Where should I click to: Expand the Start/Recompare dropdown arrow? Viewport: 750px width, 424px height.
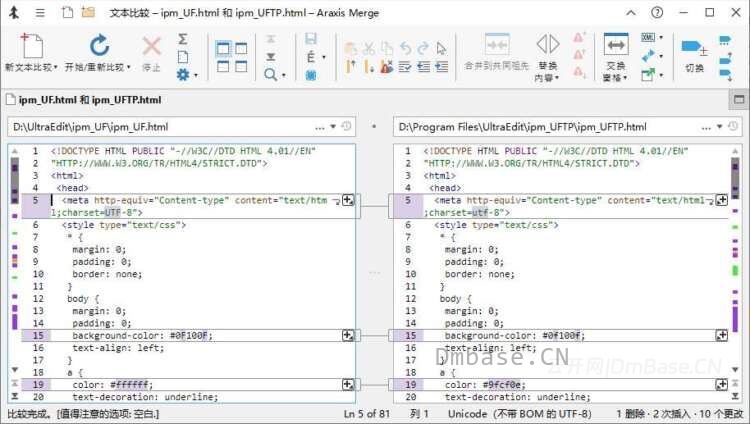click(129, 67)
